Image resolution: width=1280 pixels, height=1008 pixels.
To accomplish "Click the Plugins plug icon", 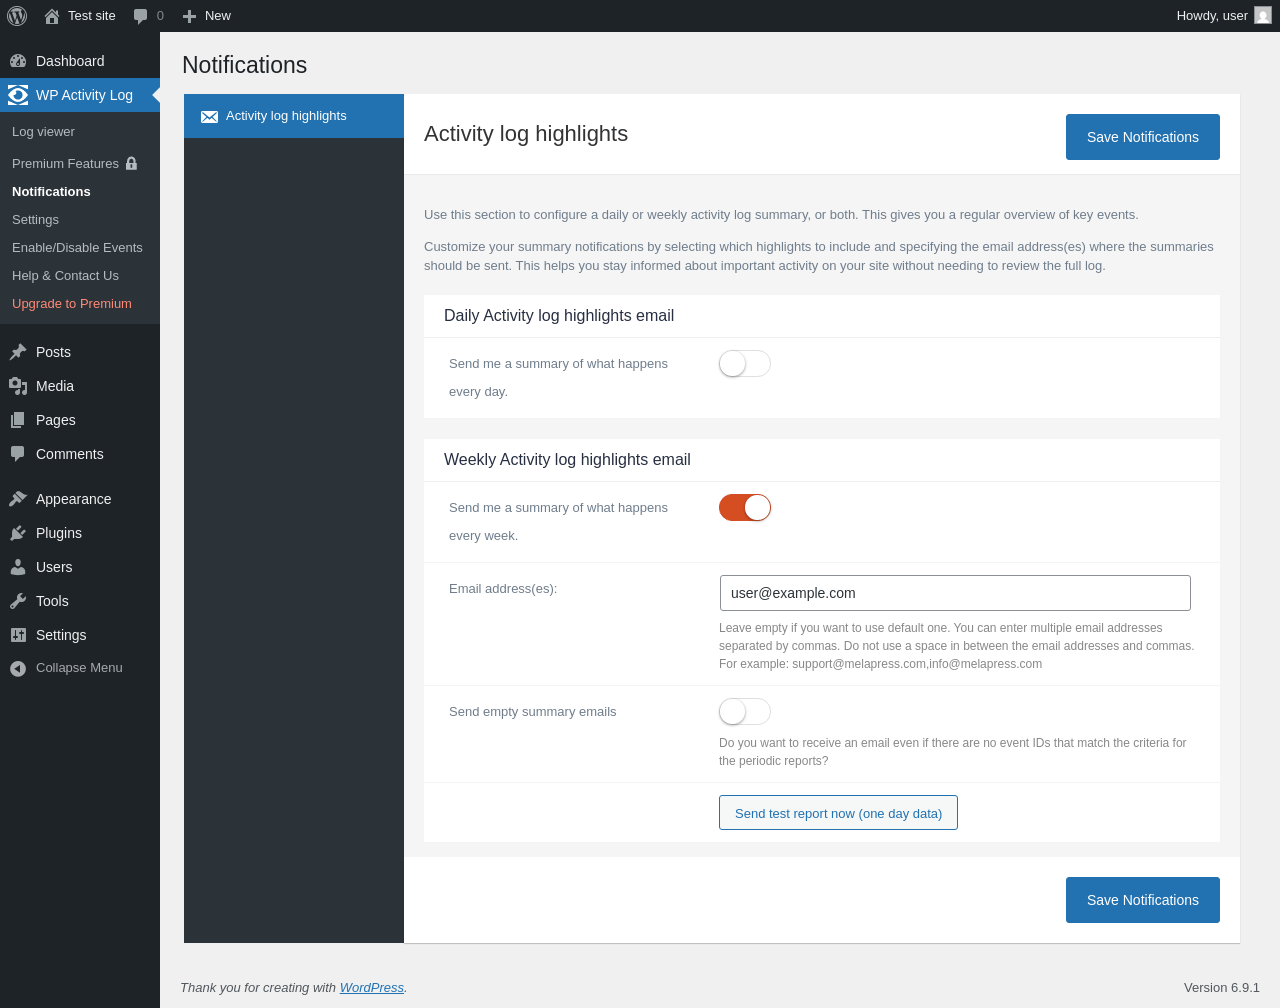I will 18,533.
